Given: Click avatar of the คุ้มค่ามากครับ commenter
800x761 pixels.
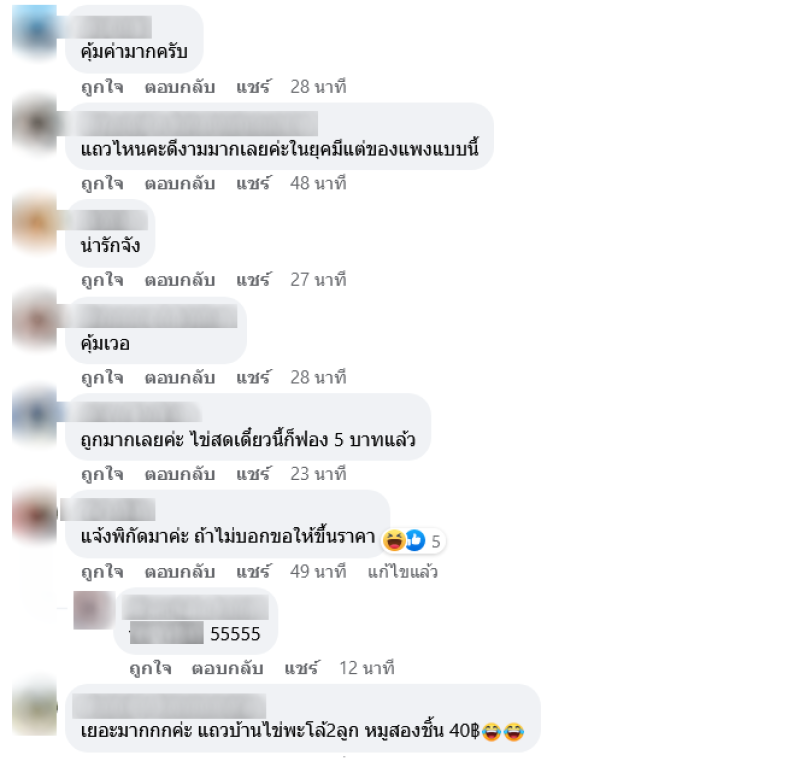Looking at the screenshot, I should tap(35, 33).
